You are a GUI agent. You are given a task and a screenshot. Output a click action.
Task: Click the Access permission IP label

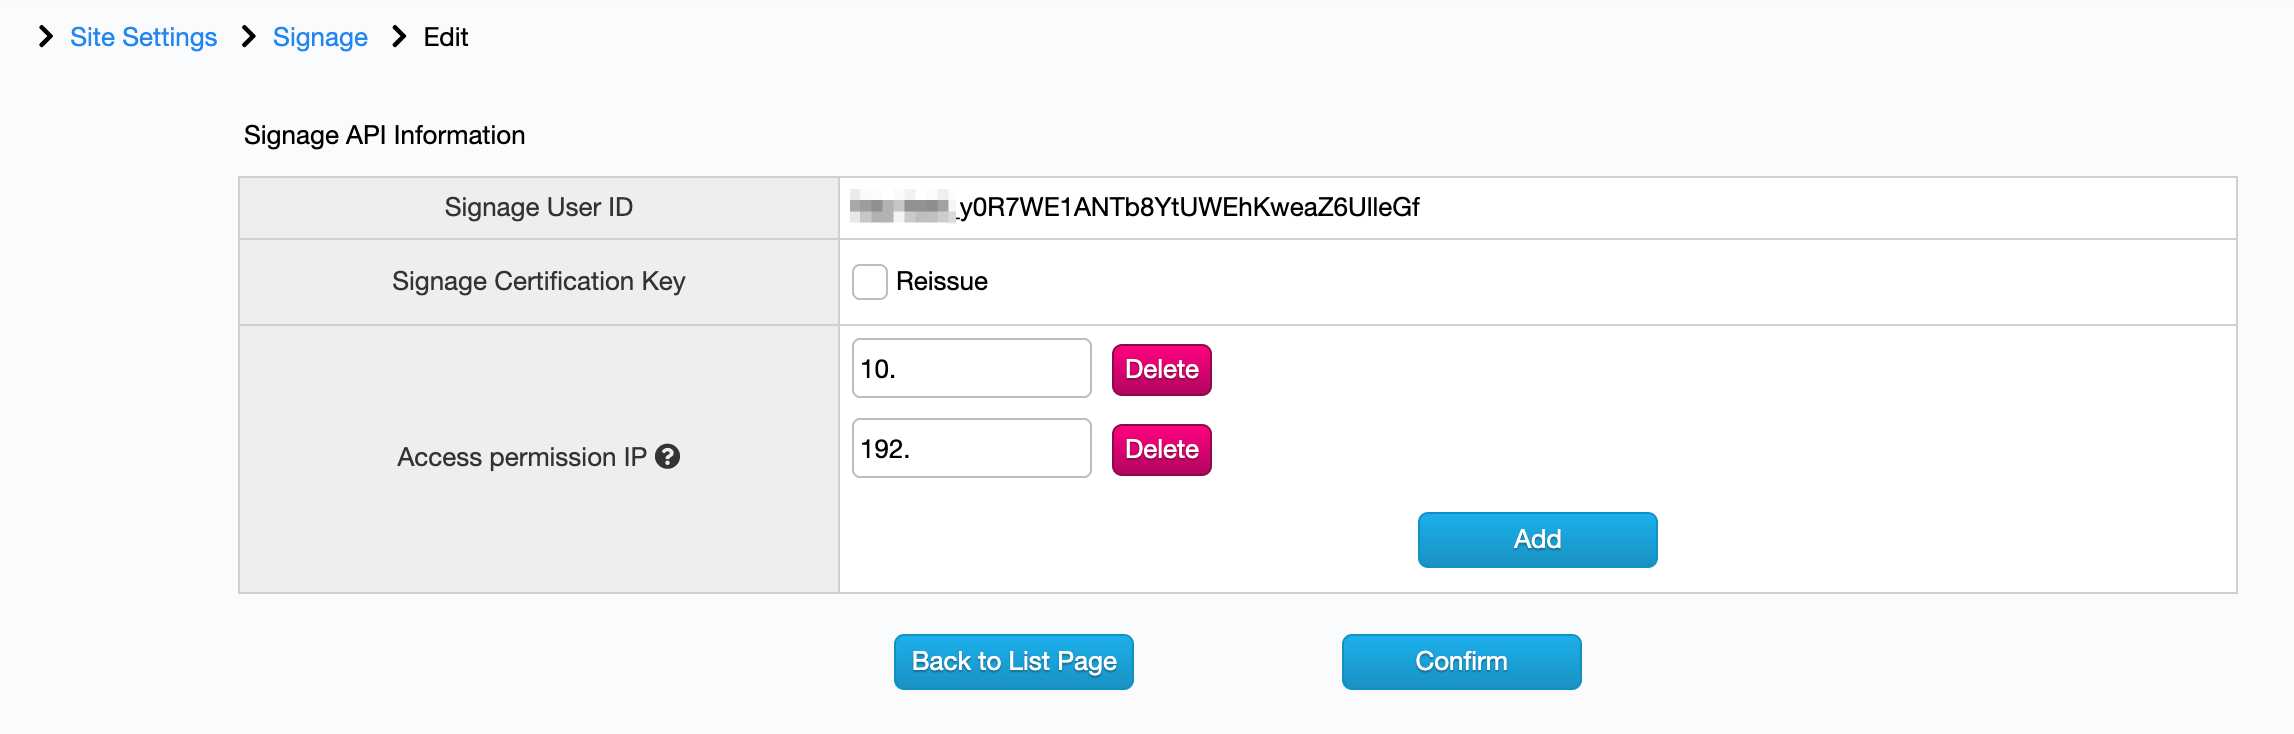[522, 457]
